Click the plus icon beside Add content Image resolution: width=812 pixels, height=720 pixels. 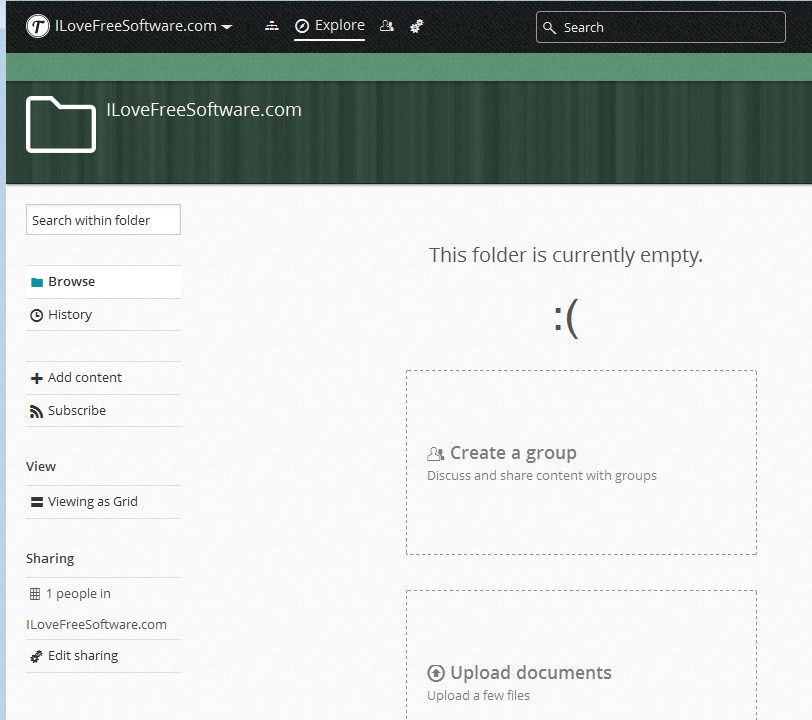tap(36, 379)
